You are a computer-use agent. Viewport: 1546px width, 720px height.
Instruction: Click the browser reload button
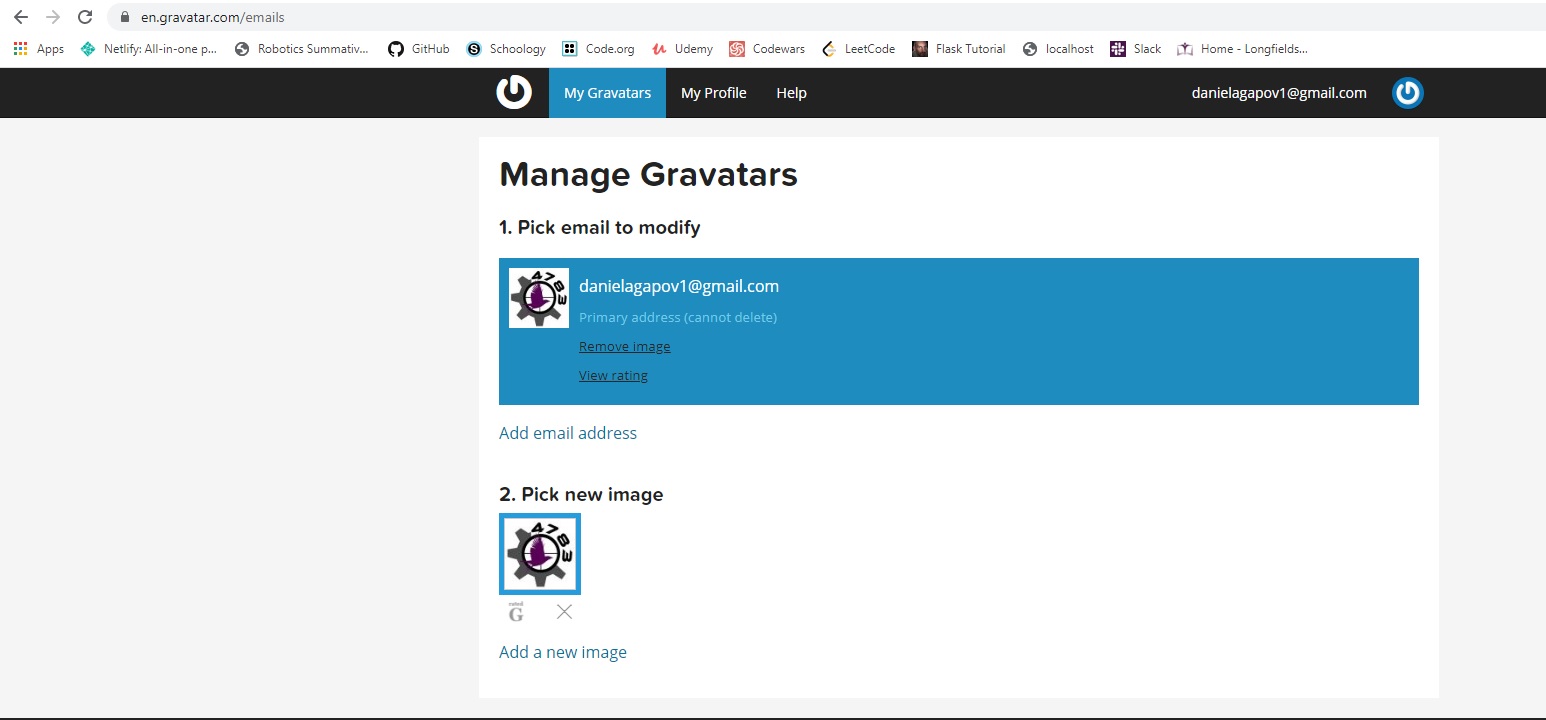85,17
